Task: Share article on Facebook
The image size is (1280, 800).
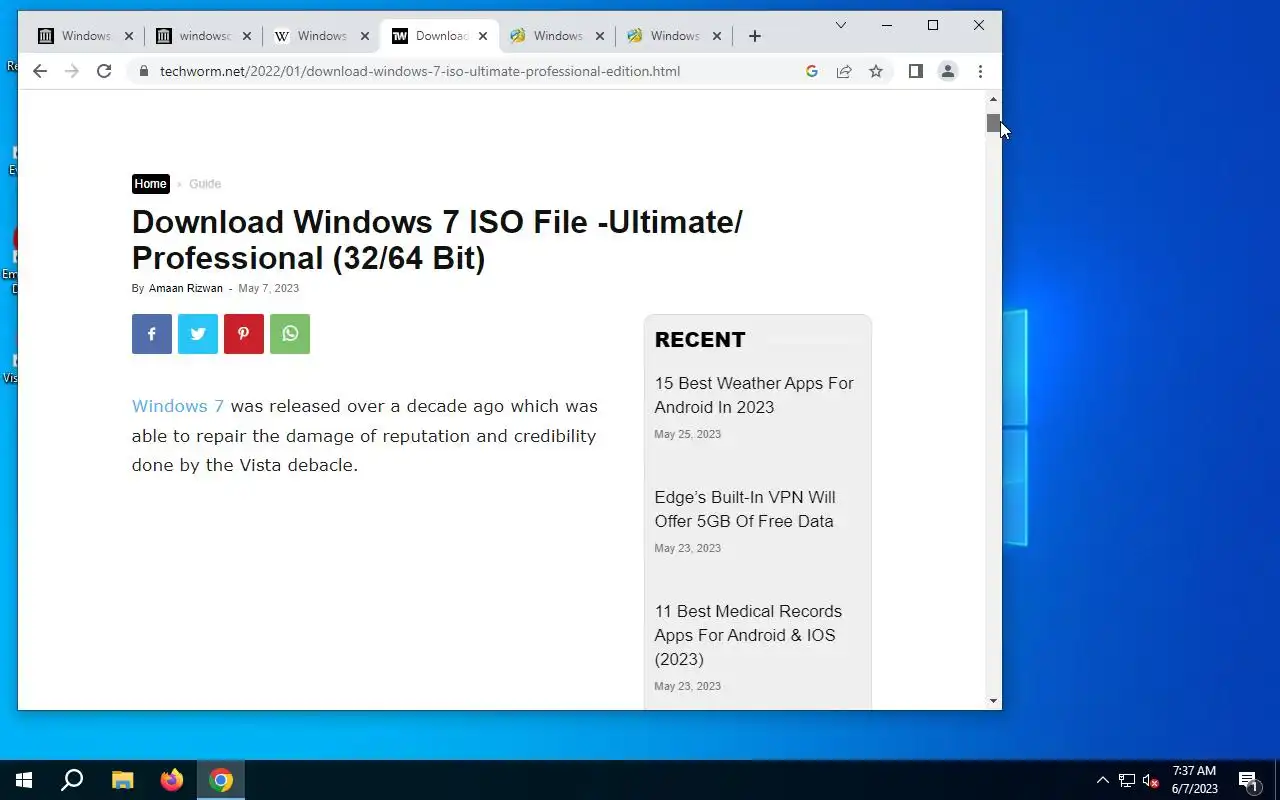Action: pyautogui.click(x=152, y=334)
